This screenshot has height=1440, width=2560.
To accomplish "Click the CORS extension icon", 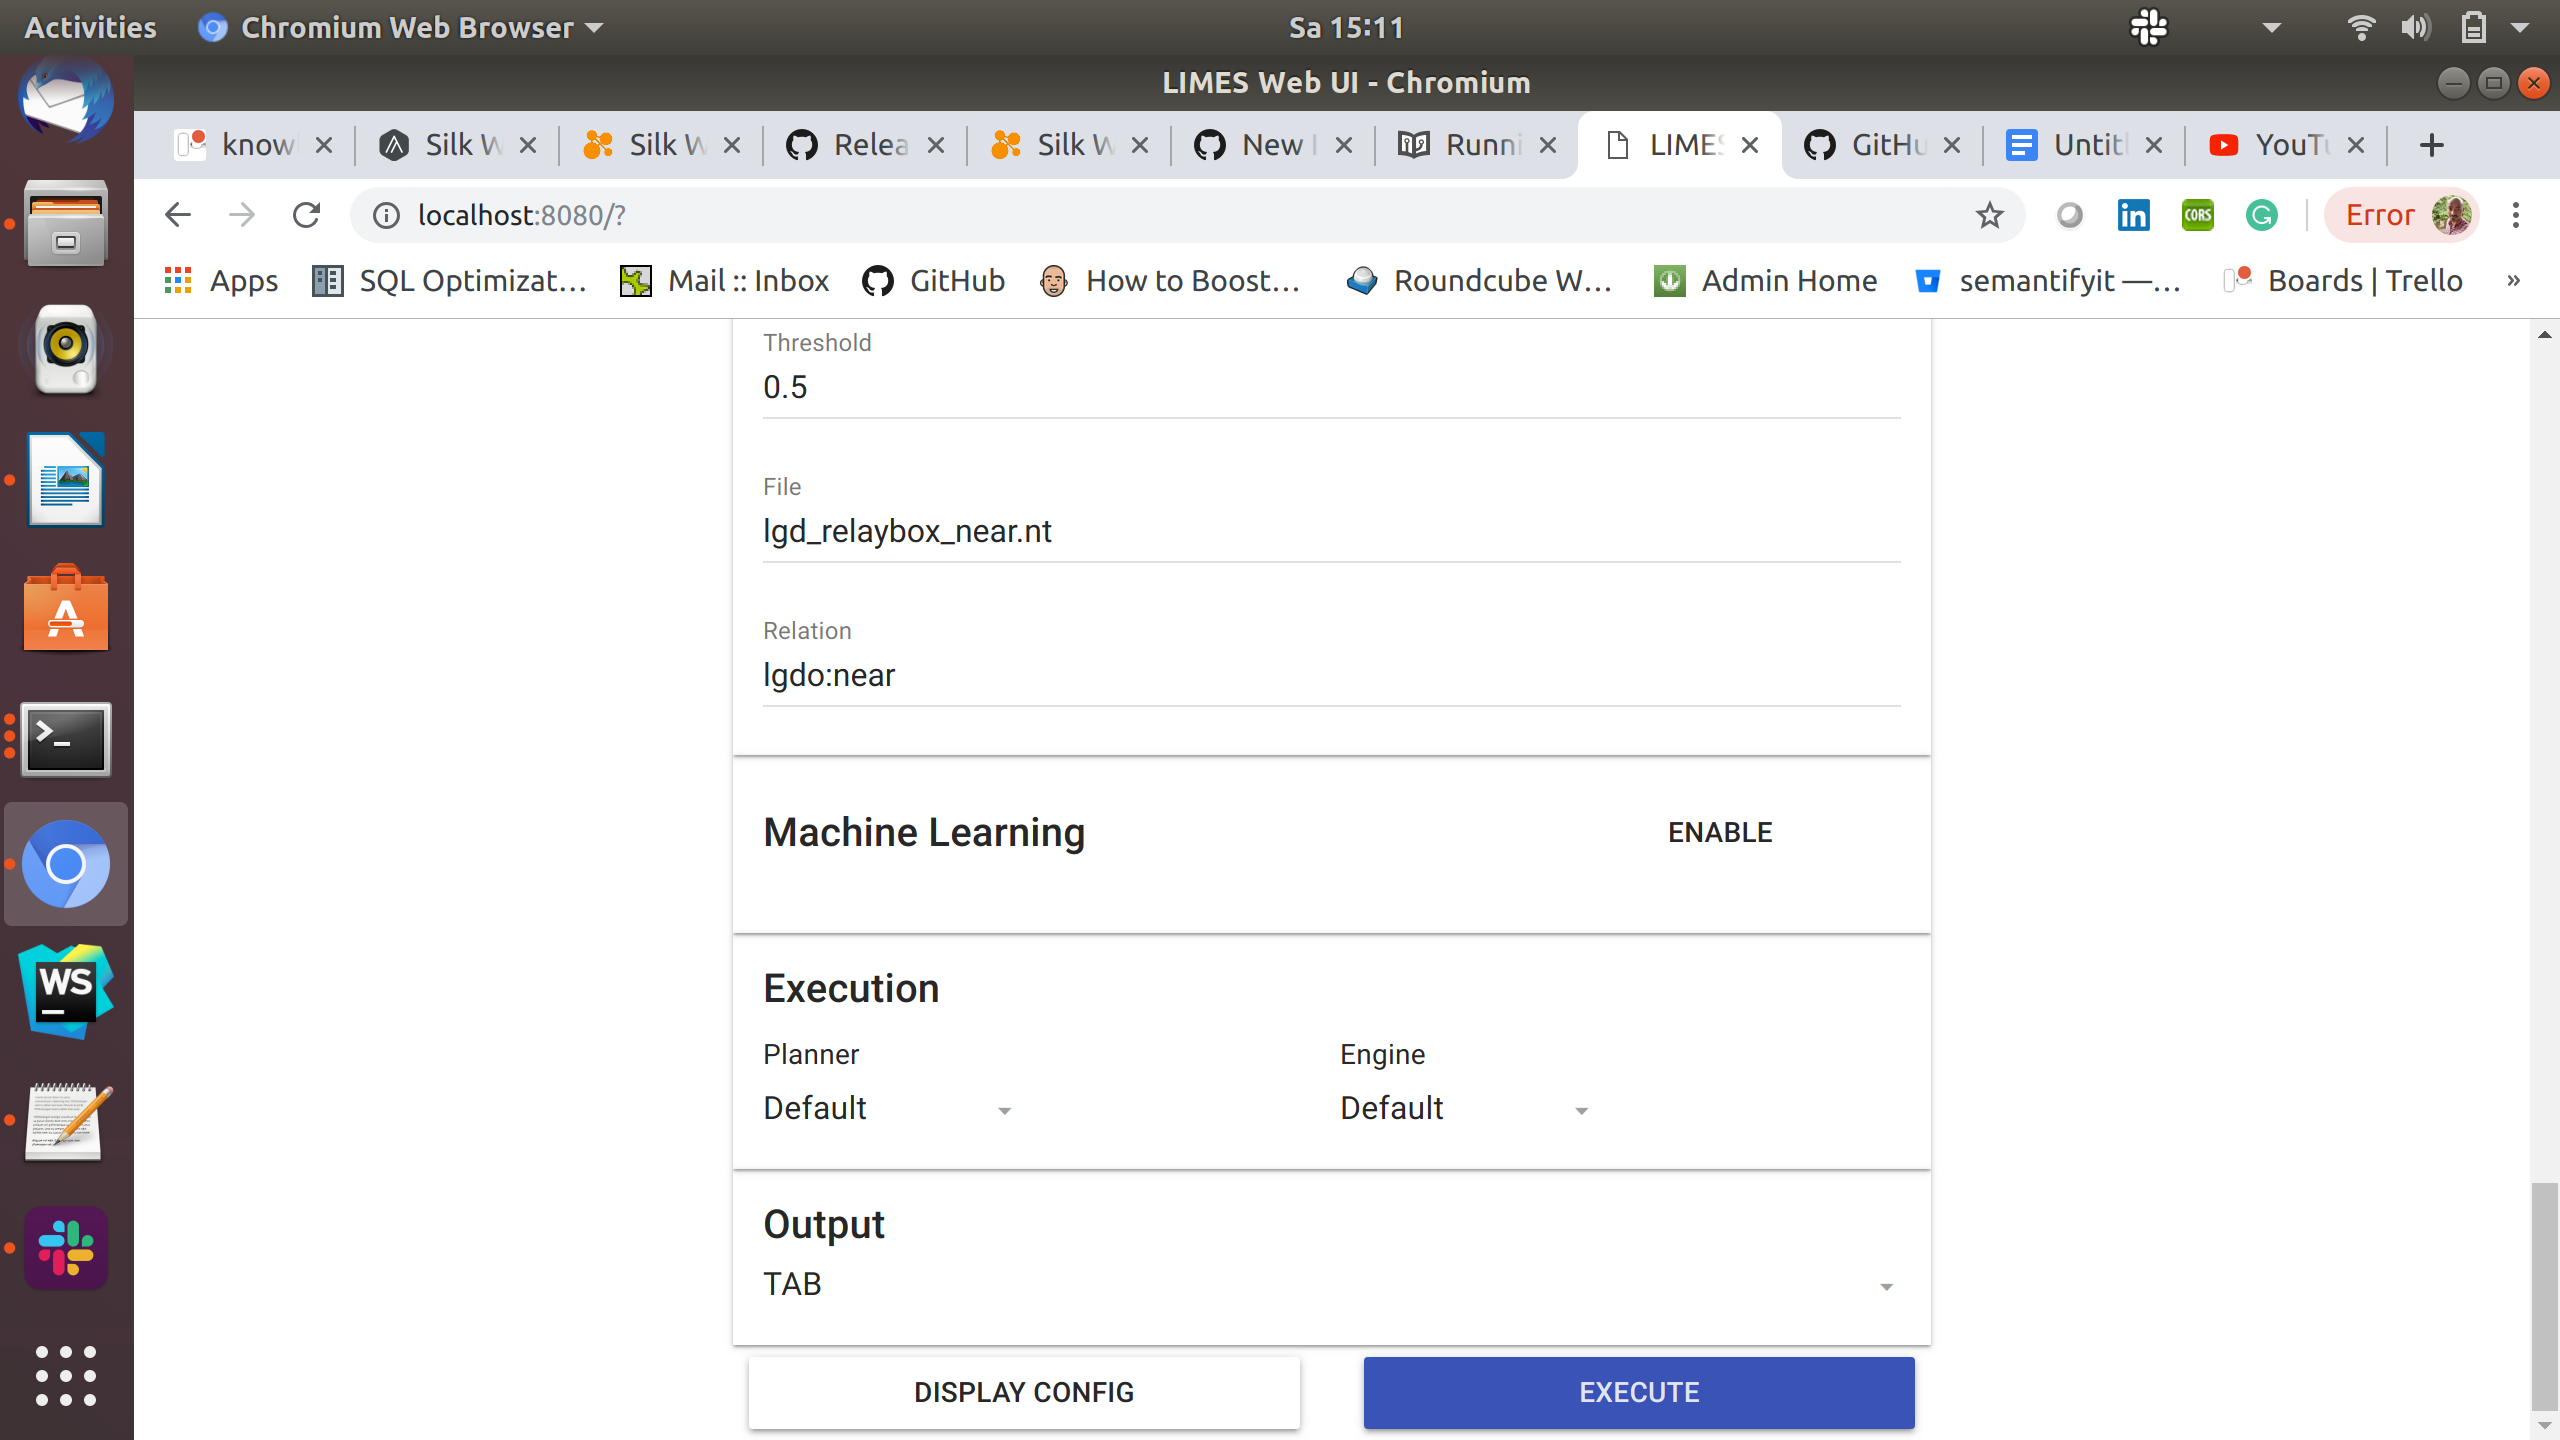I will (2197, 215).
